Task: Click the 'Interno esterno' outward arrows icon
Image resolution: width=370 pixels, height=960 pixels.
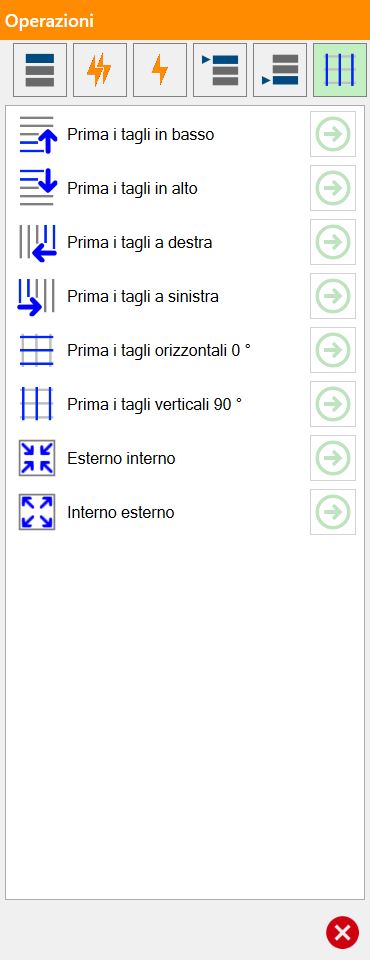Action: pos(37,512)
